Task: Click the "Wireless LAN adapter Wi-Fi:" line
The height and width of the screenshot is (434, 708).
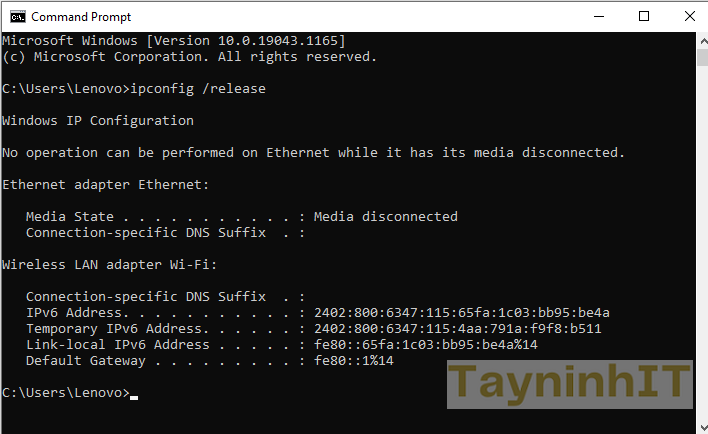Action: 110,265
